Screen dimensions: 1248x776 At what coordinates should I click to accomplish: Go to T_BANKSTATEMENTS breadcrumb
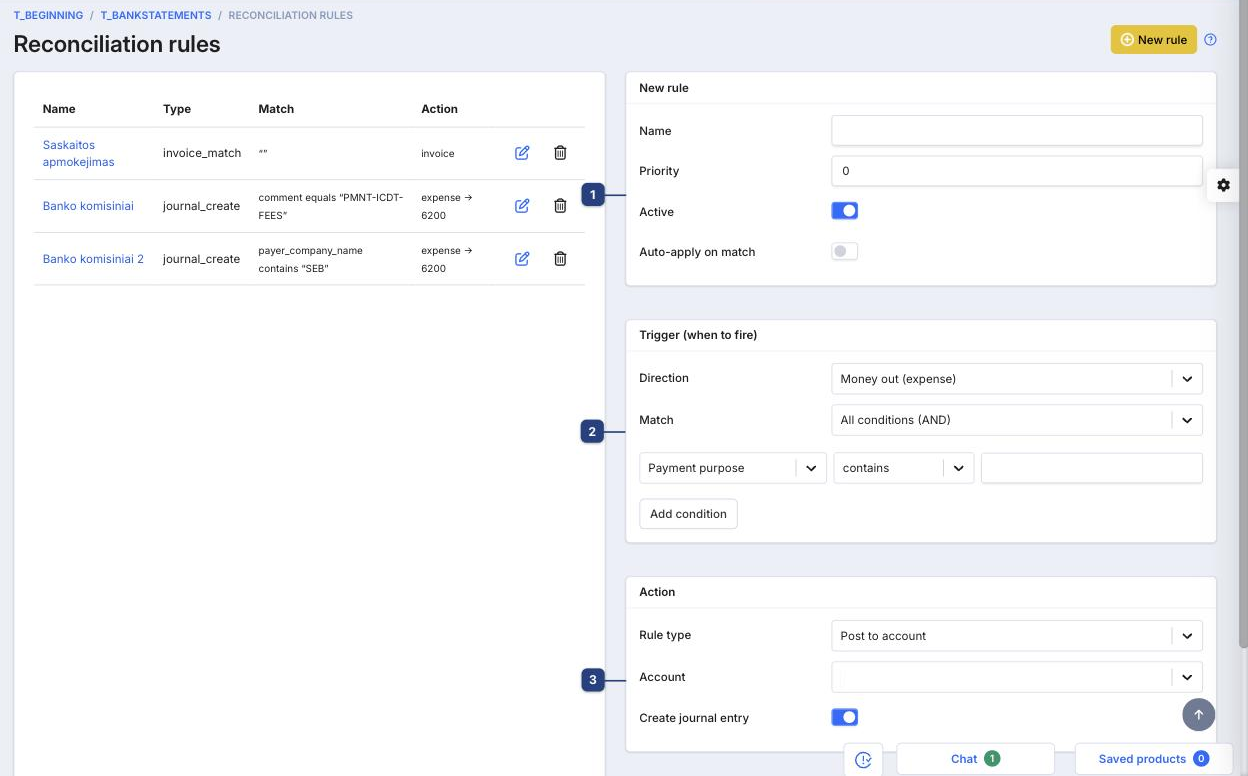(x=156, y=16)
